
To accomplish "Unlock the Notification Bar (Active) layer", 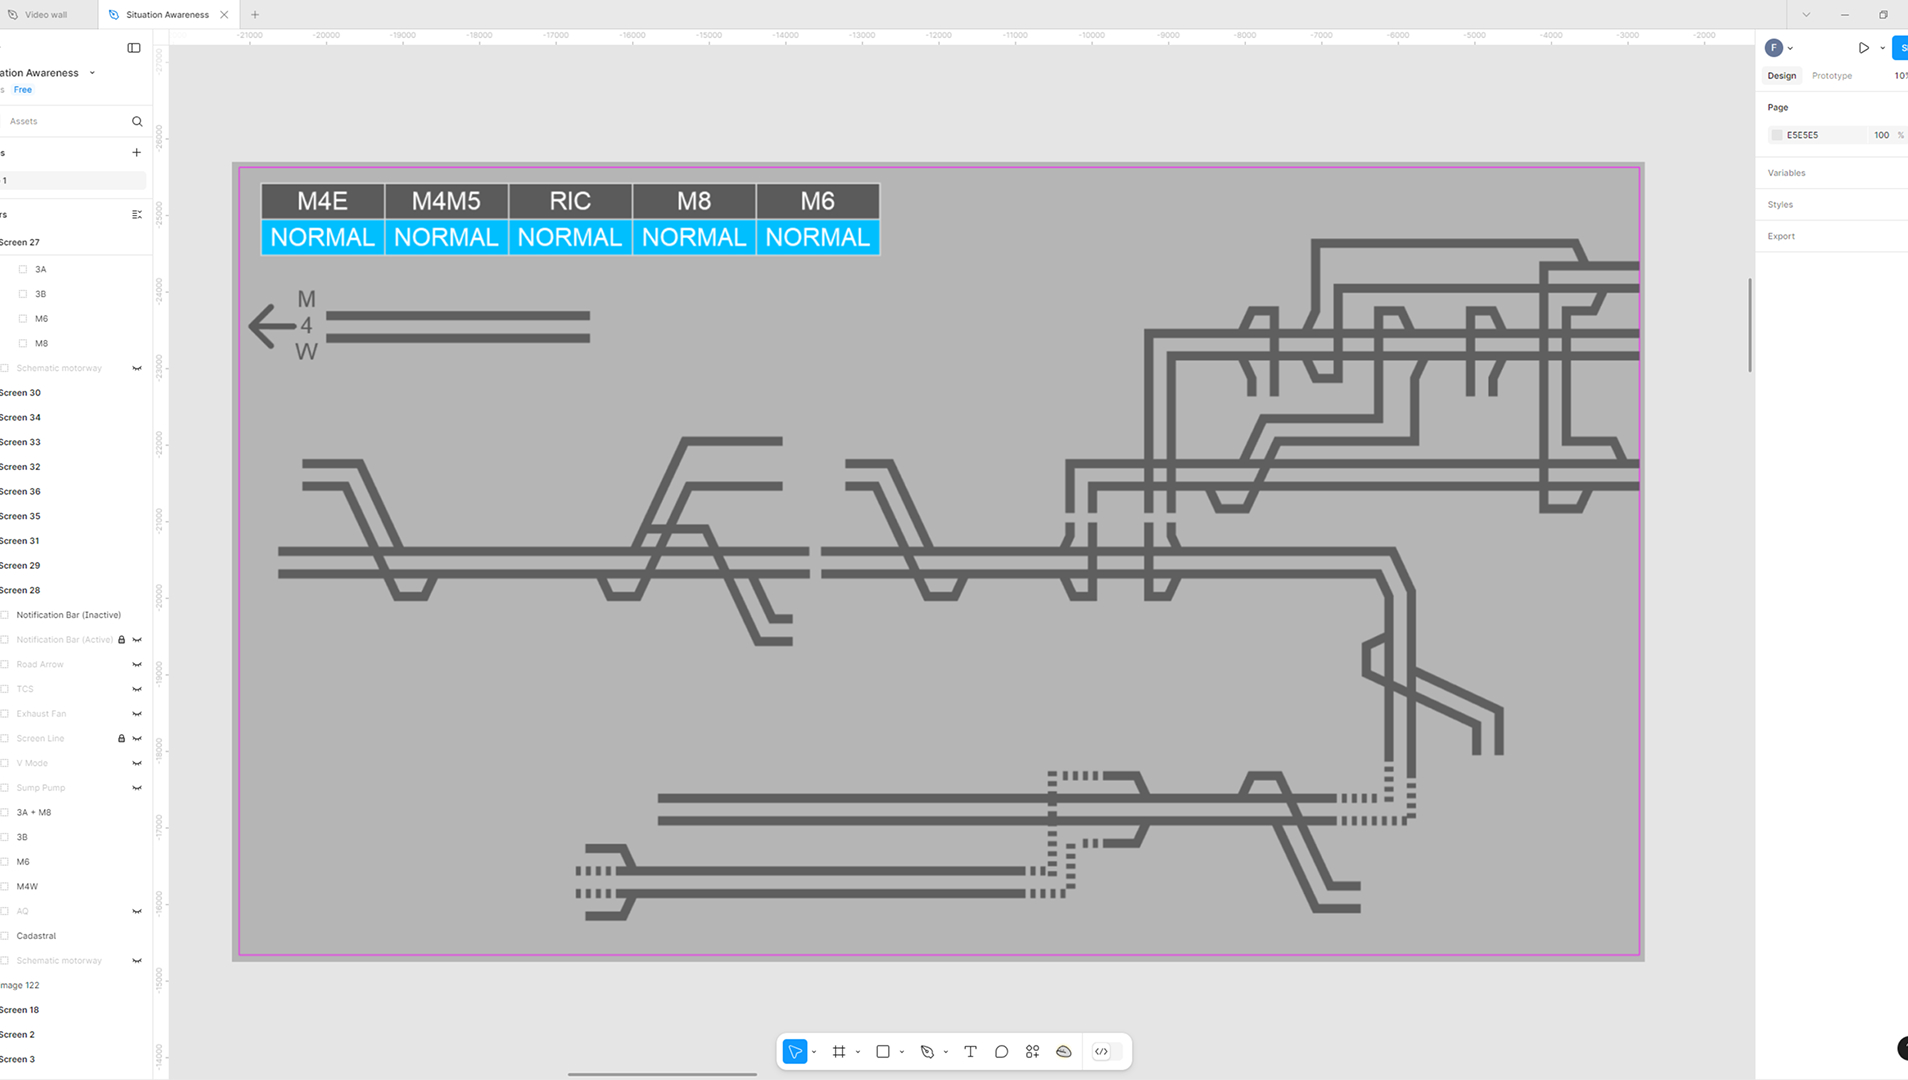I will (122, 640).
